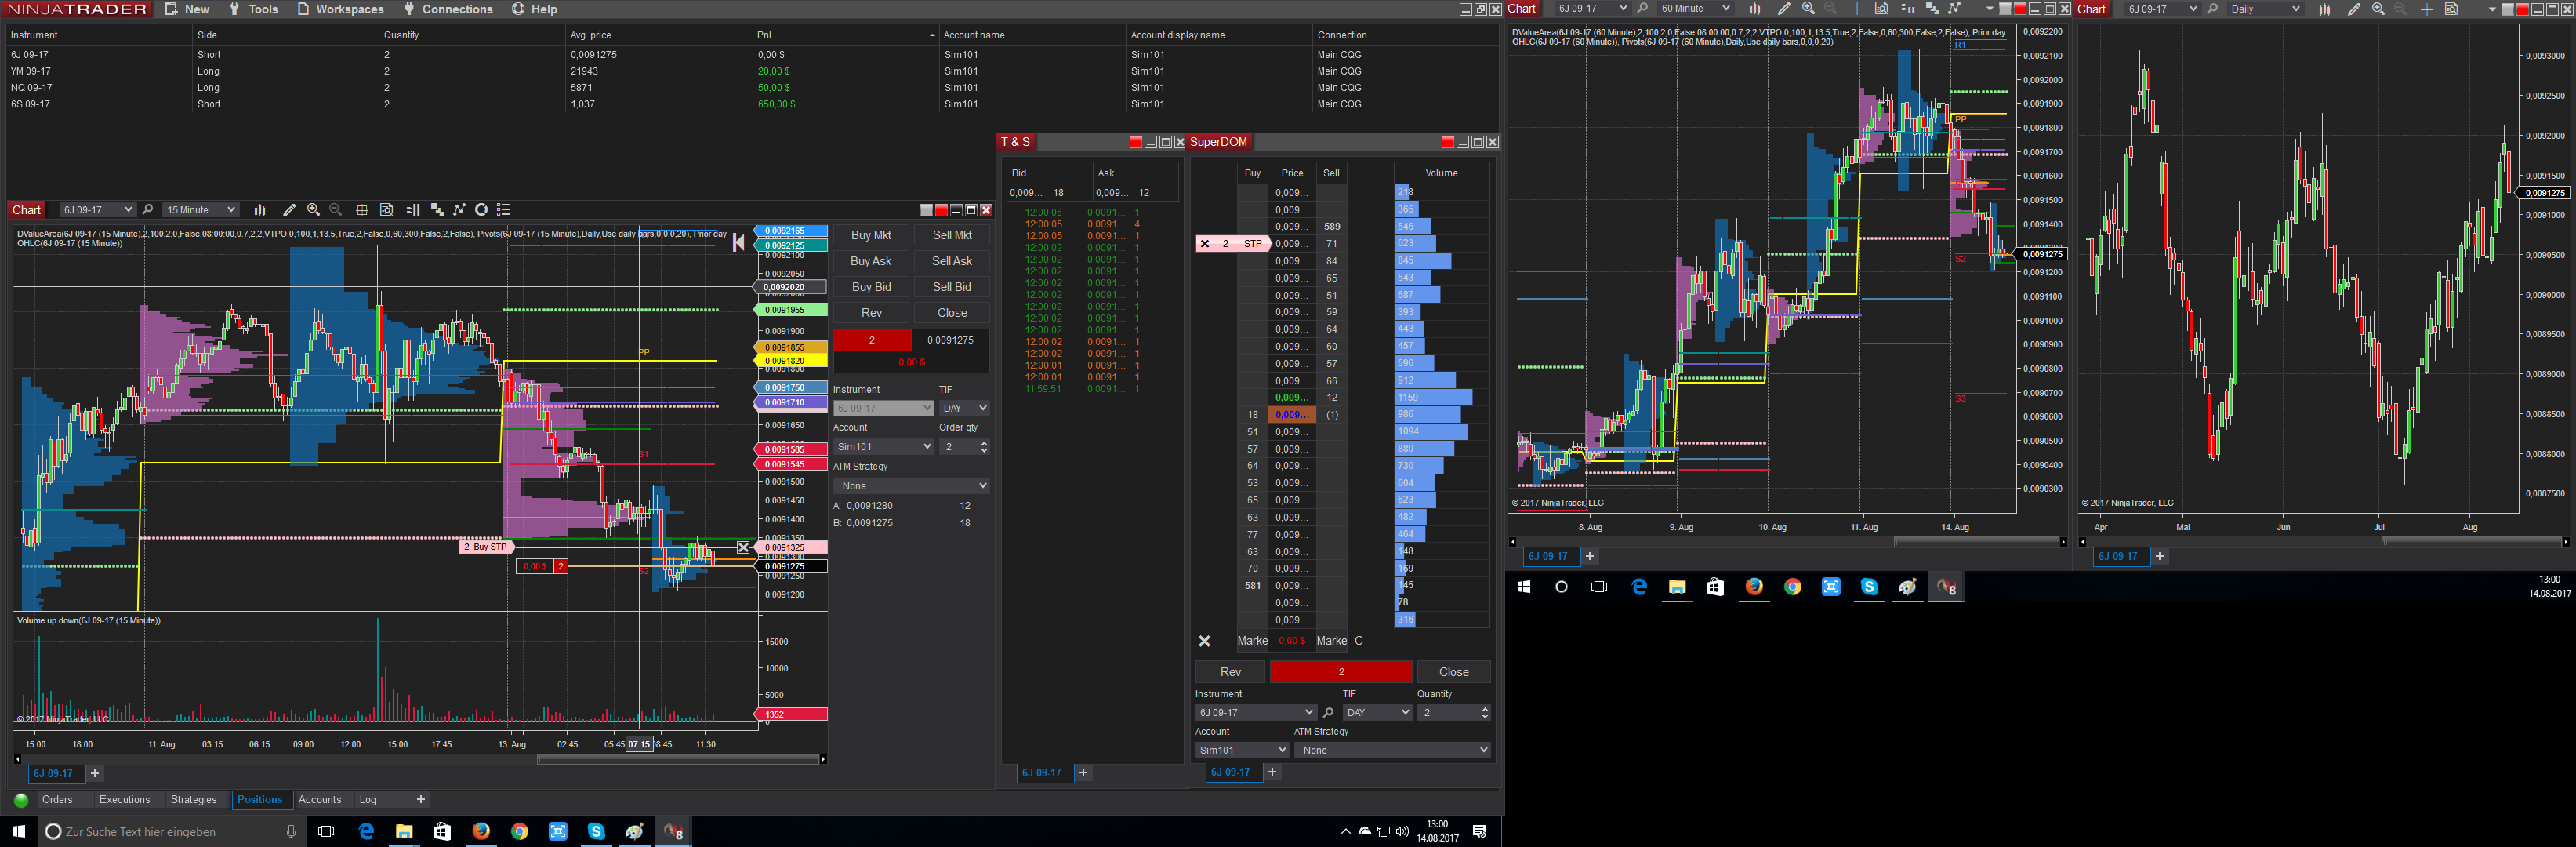The image size is (2576, 847).
Task: Click the Buy Mkt button
Action: (x=871, y=235)
